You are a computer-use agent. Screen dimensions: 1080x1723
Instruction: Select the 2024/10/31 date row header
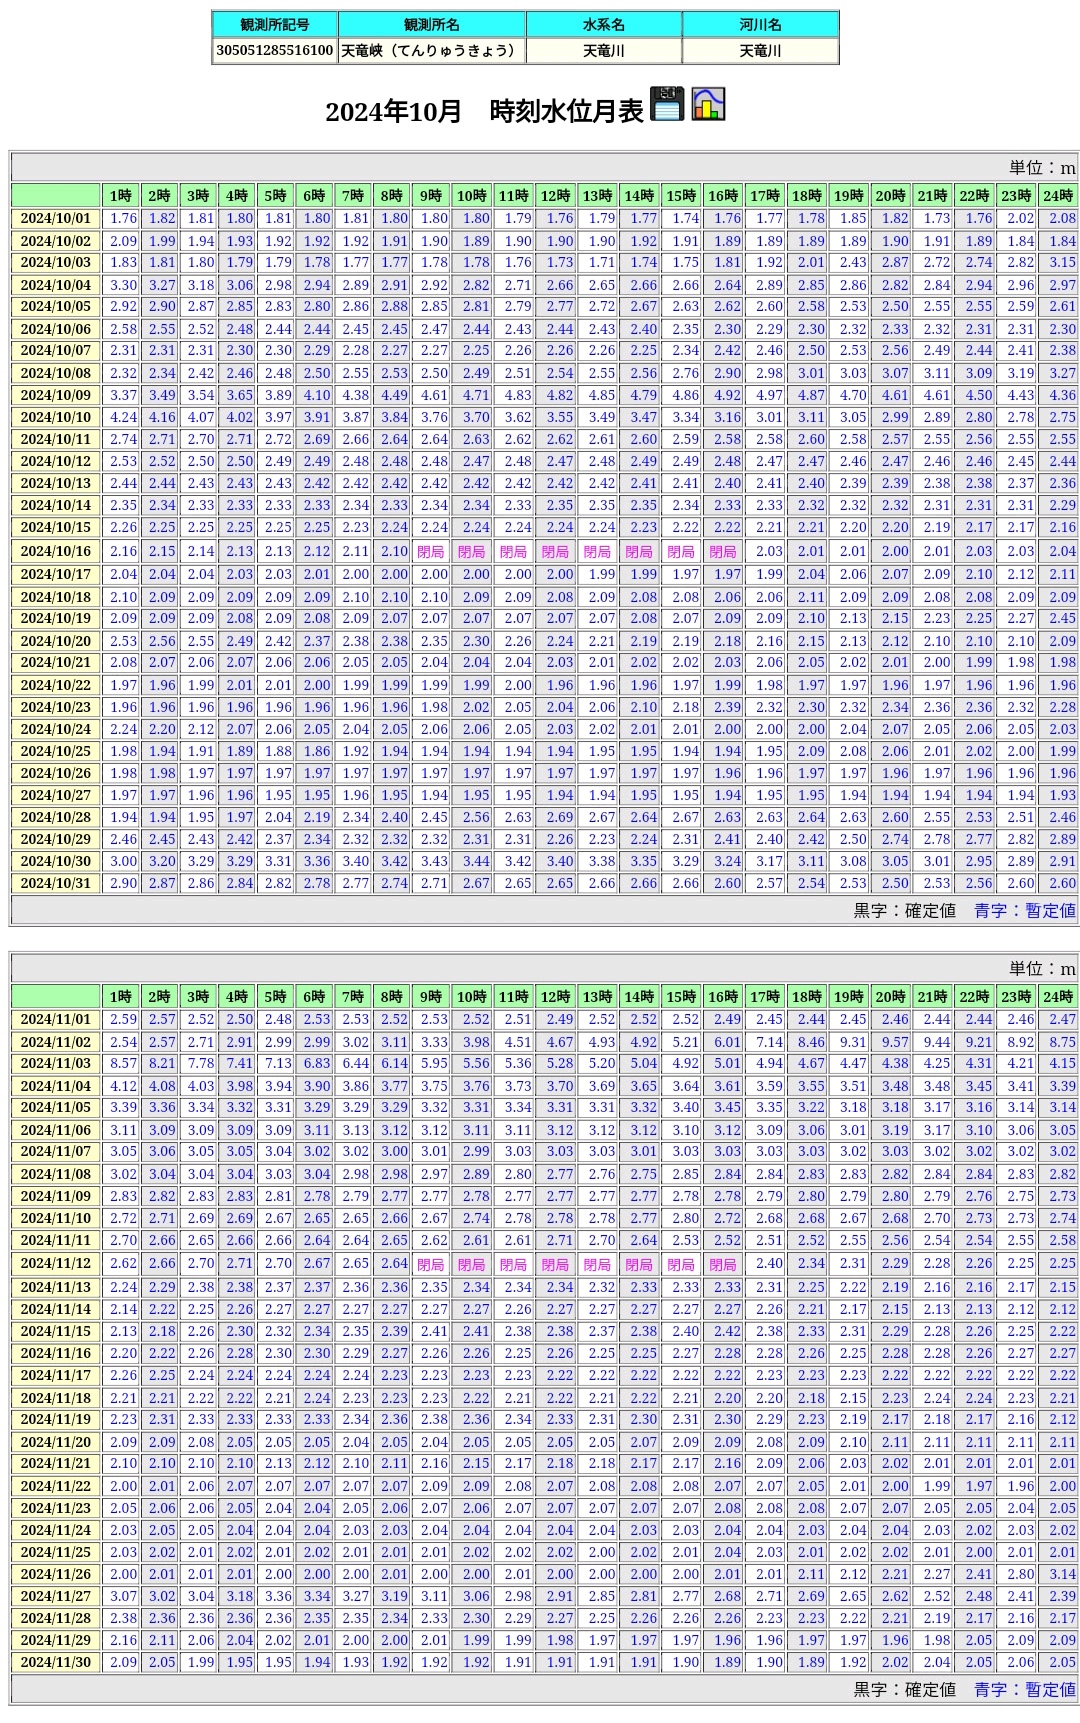tap(56, 884)
